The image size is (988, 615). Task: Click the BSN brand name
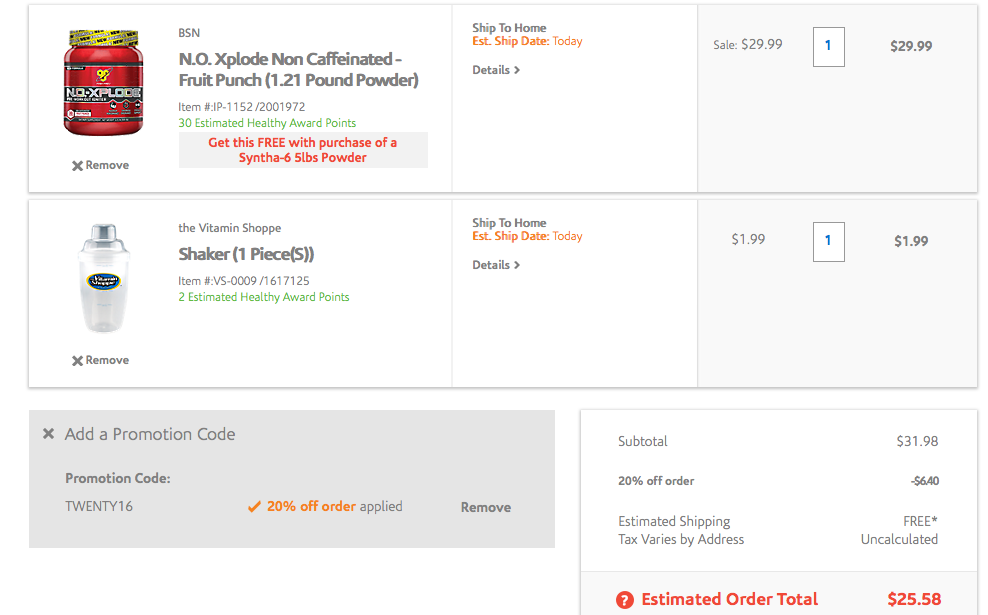189,33
